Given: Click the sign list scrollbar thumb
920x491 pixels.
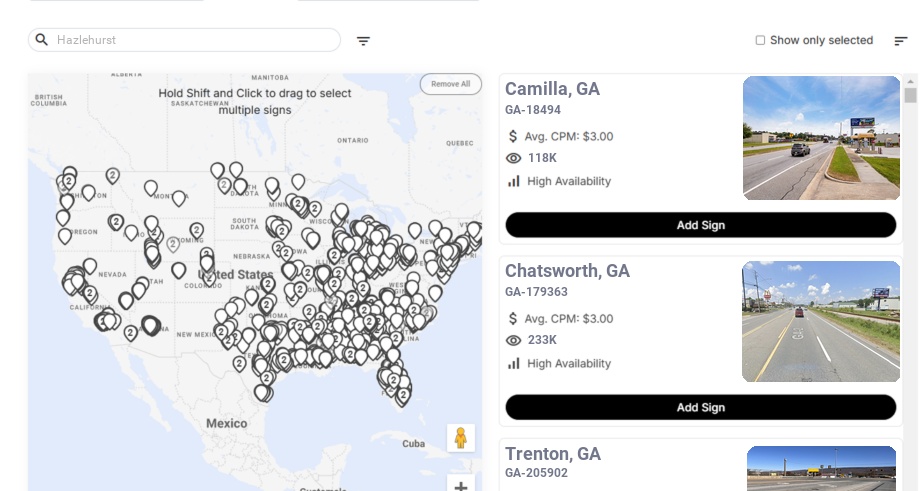Looking at the screenshot, I should pos(910,95).
